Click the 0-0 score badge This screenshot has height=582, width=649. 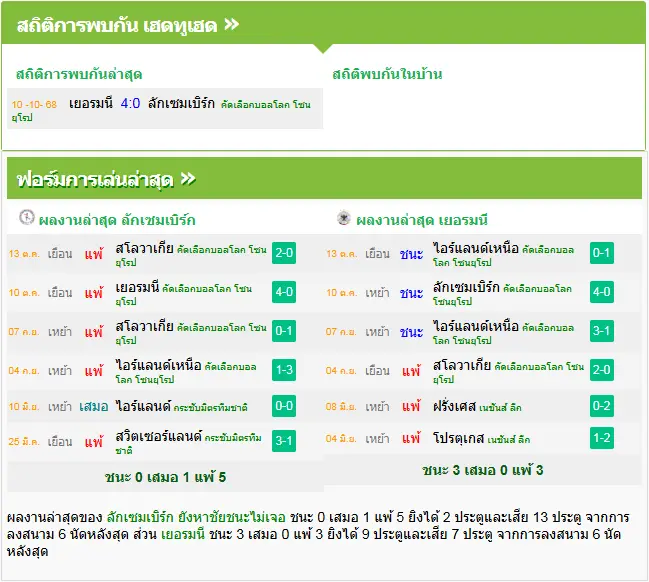click(x=284, y=406)
